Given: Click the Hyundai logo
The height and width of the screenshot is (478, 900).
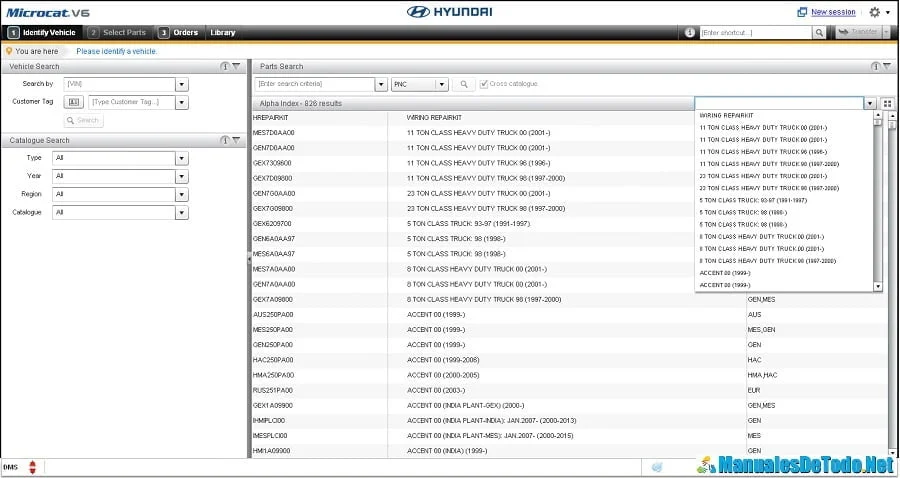Looking at the screenshot, I should pos(449,11).
